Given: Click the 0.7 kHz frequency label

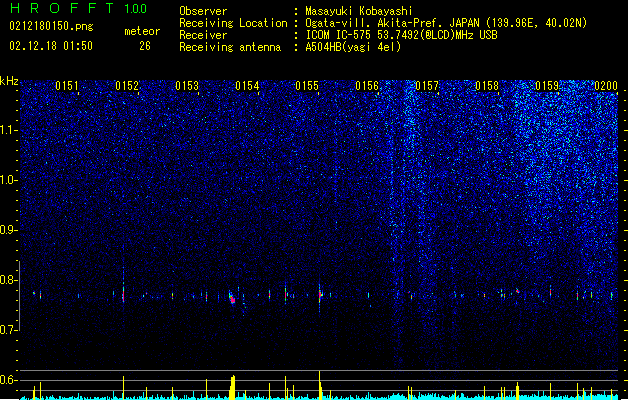Looking at the screenshot, I should (x=8, y=330).
